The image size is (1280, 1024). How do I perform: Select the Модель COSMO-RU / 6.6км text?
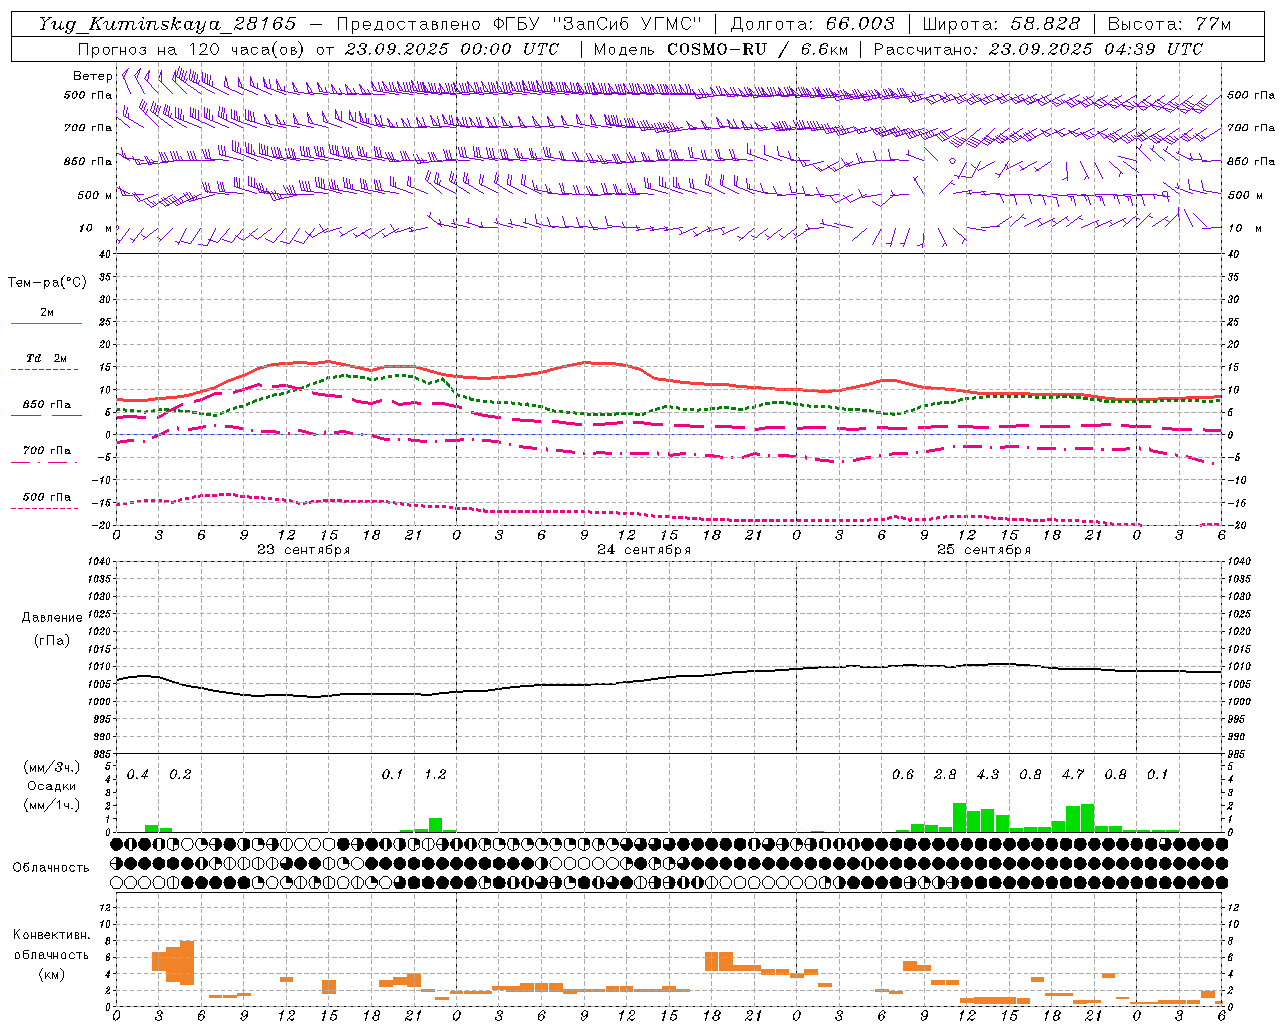tap(720, 49)
